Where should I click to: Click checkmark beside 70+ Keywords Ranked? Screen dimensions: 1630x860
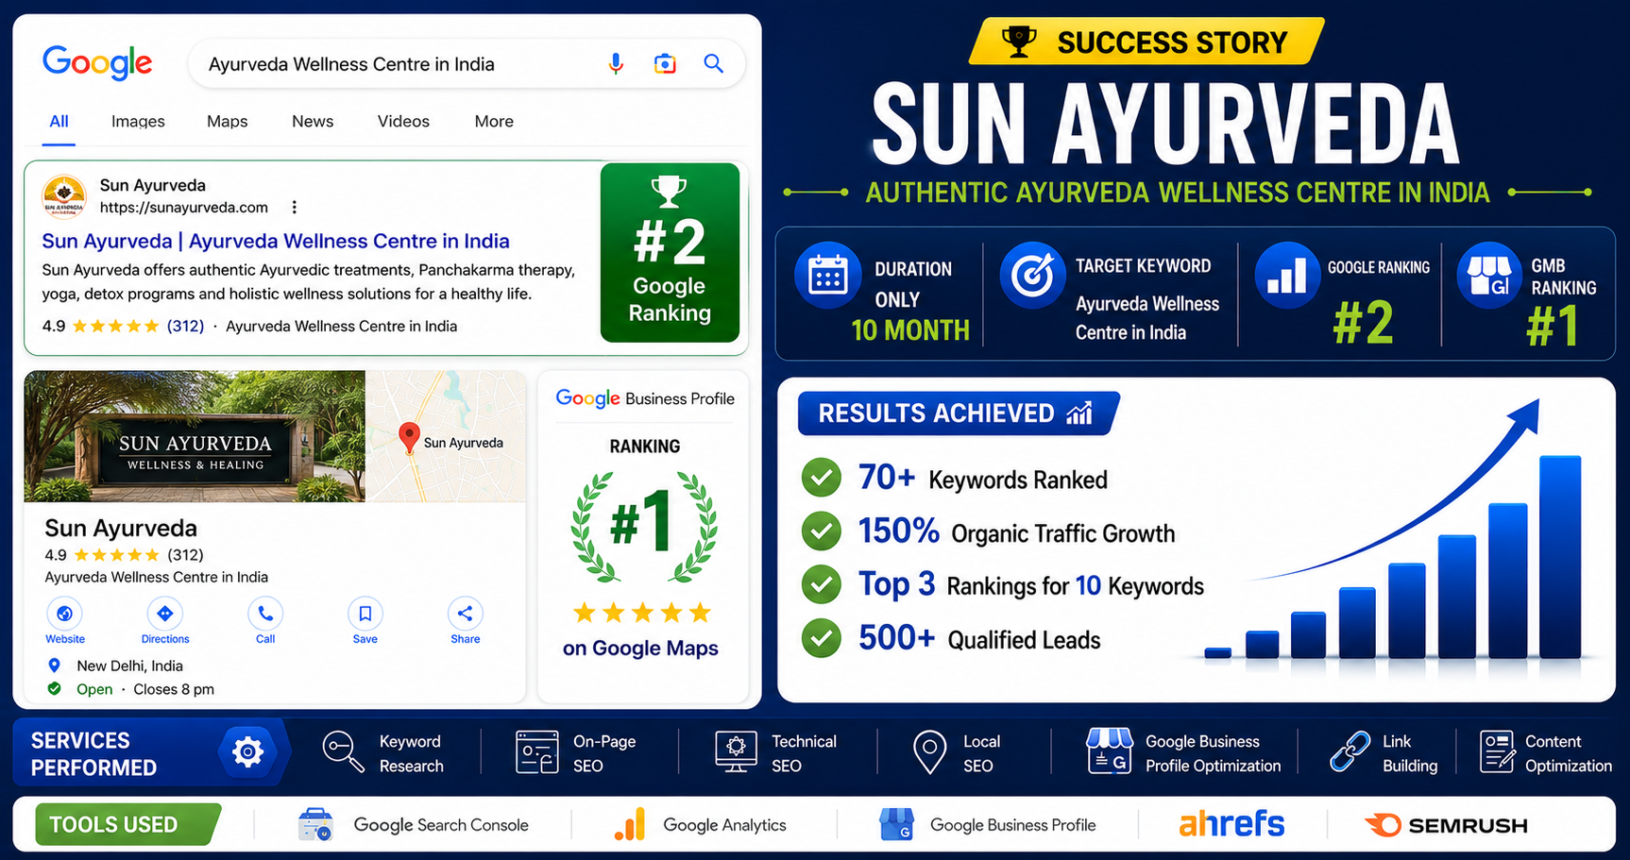click(x=821, y=478)
